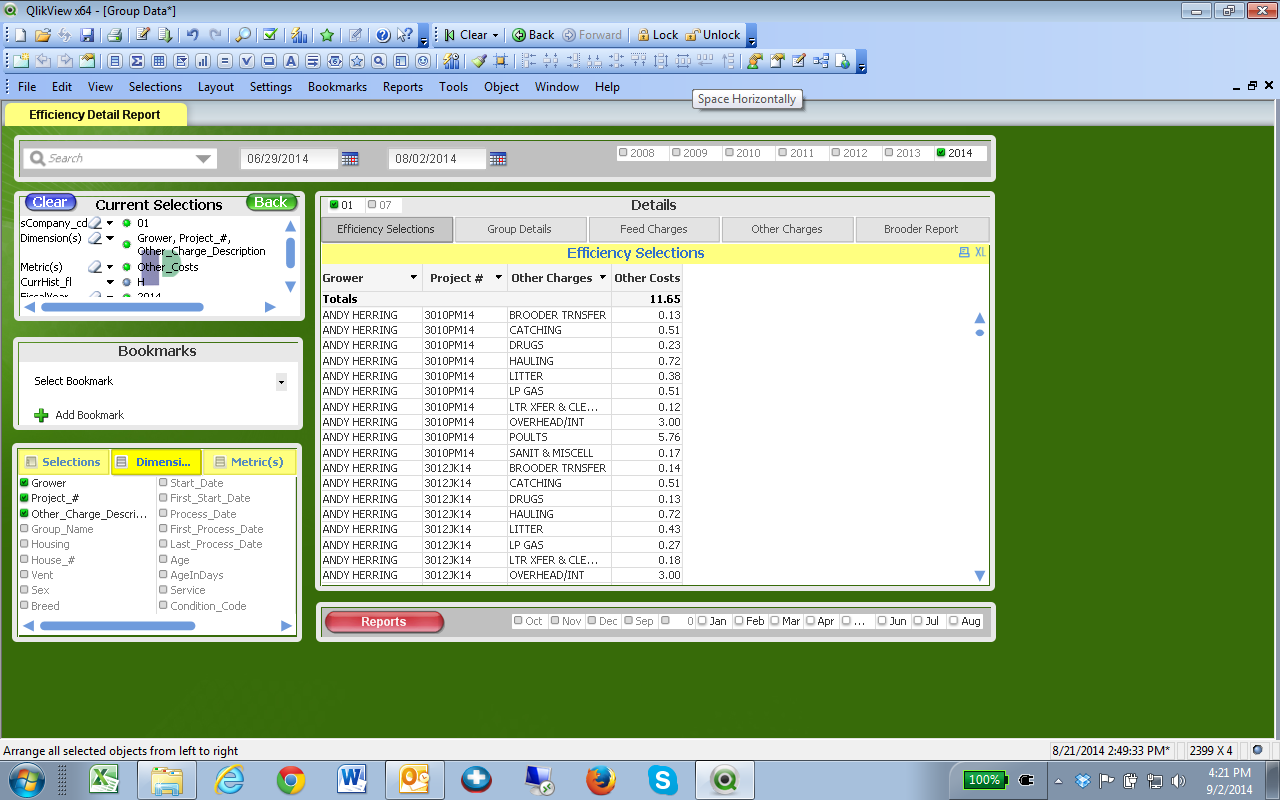This screenshot has width=1280, height=800.
Task: Open calendar picker next to 06/29/2014
Action: click(x=350, y=159)
